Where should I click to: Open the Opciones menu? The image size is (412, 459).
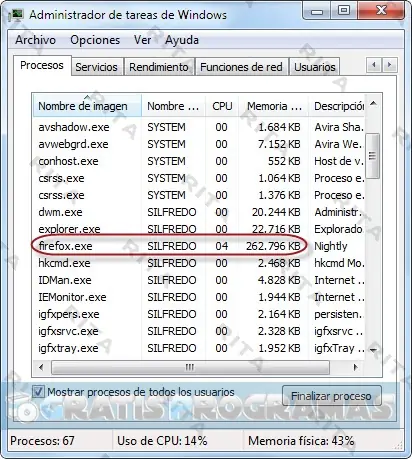click(x=95, y=40)
